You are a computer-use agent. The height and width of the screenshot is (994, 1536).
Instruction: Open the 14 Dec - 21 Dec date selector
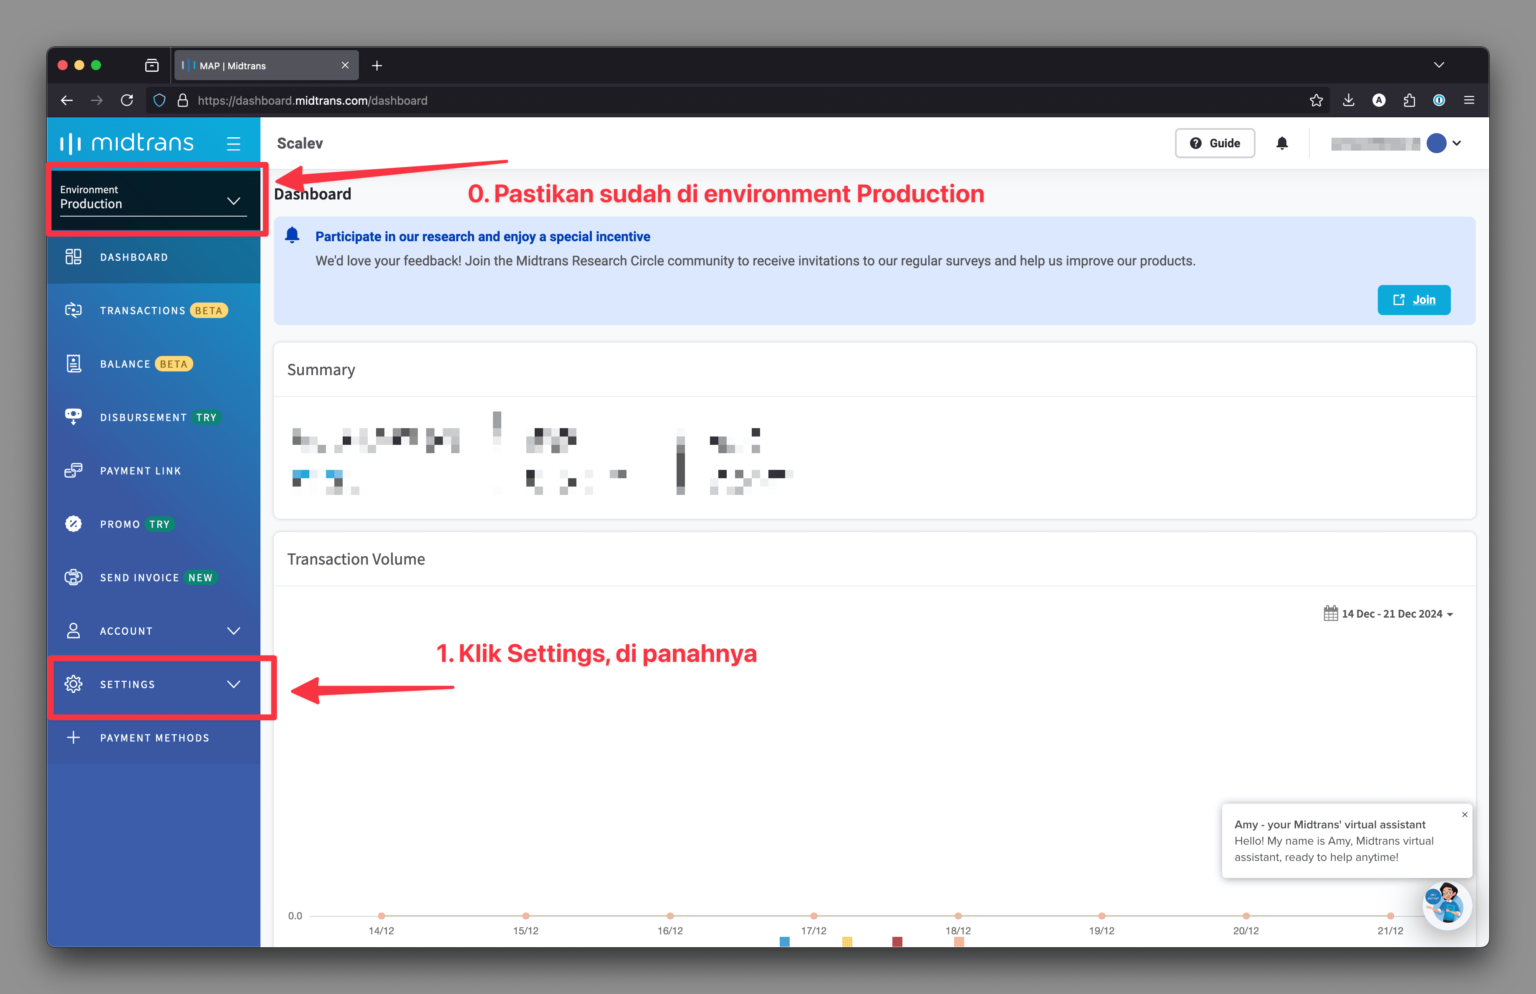click(x=1391, y=613)
